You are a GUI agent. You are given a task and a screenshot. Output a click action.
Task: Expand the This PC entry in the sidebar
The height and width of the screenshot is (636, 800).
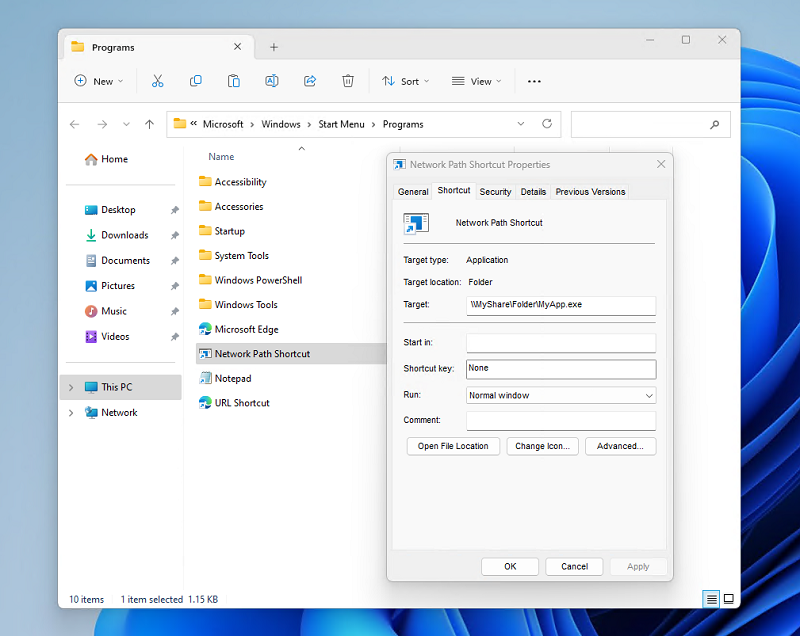[69, 387]
